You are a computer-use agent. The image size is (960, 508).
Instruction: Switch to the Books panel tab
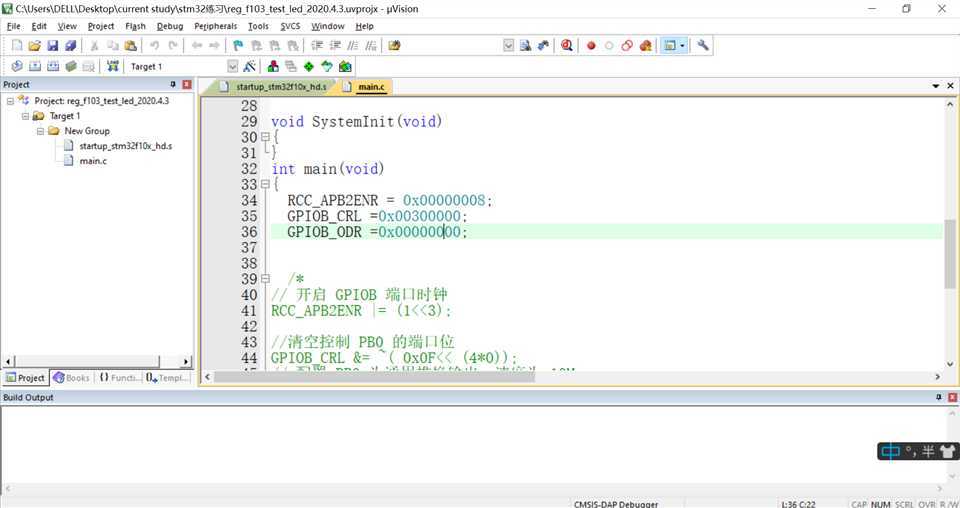point(72,378)
